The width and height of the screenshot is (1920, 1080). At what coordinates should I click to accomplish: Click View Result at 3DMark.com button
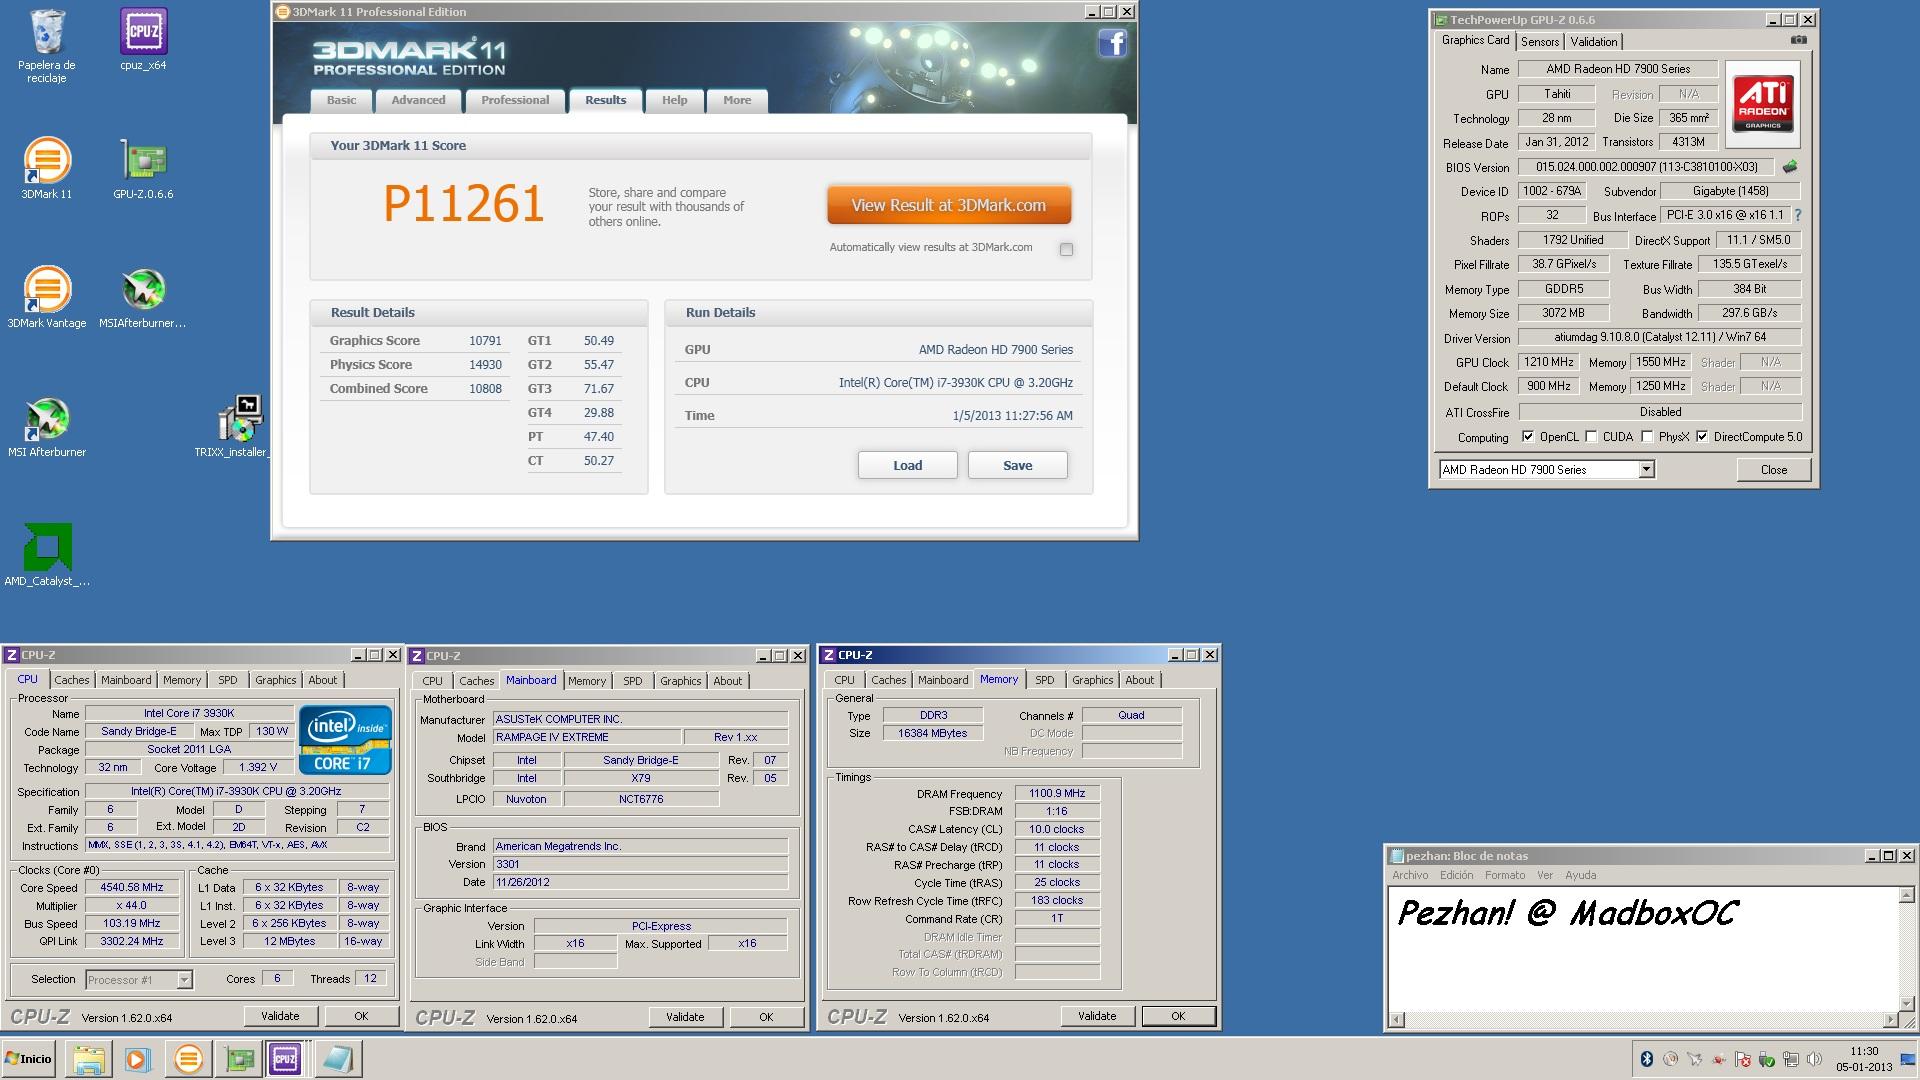tap(948, 205)
